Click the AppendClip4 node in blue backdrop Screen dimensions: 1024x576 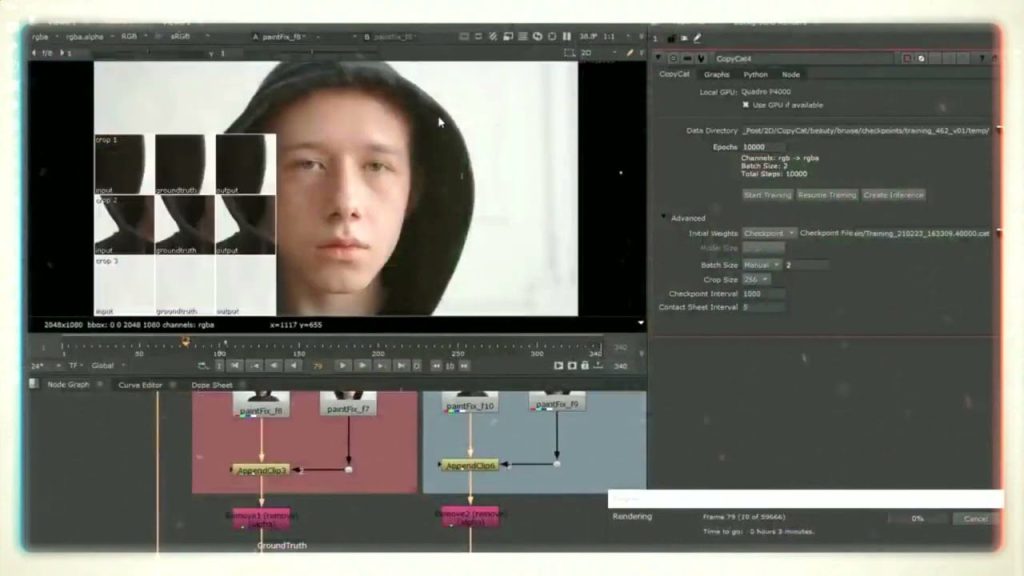[470, 465]
